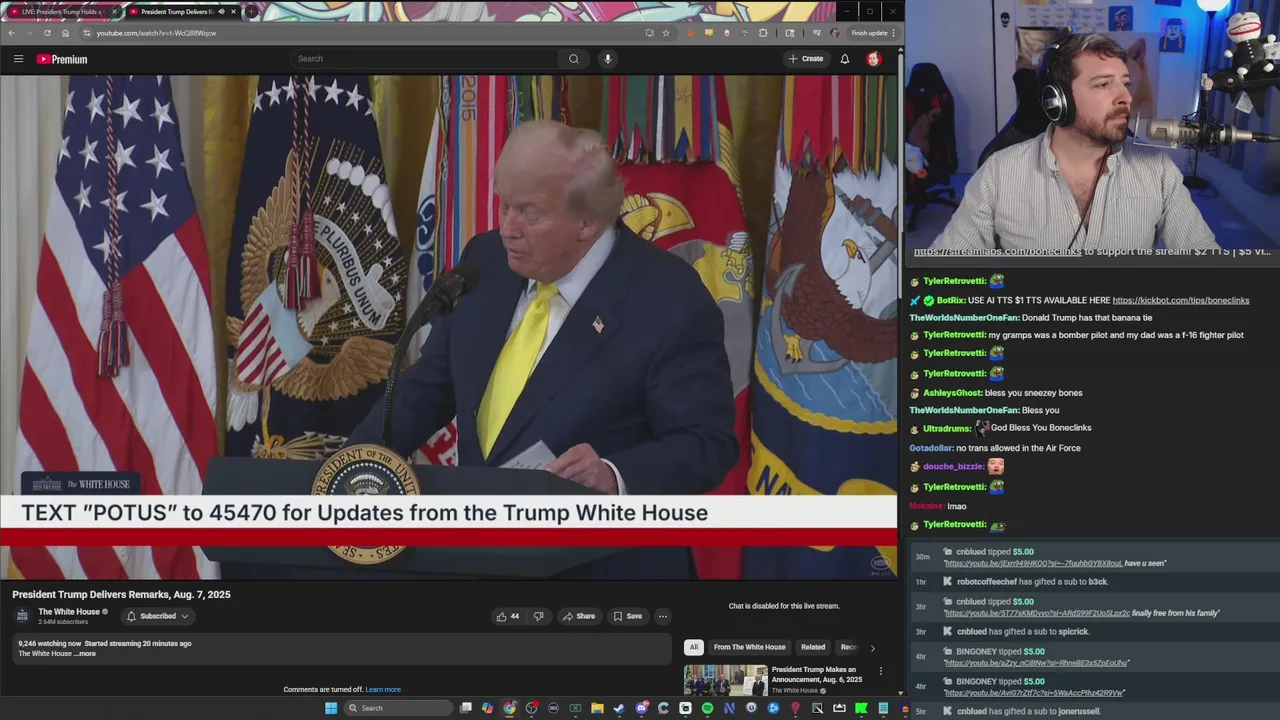Open Copilot from the taskbar
The image size is (1280, 720).
(x=487, y=708)
